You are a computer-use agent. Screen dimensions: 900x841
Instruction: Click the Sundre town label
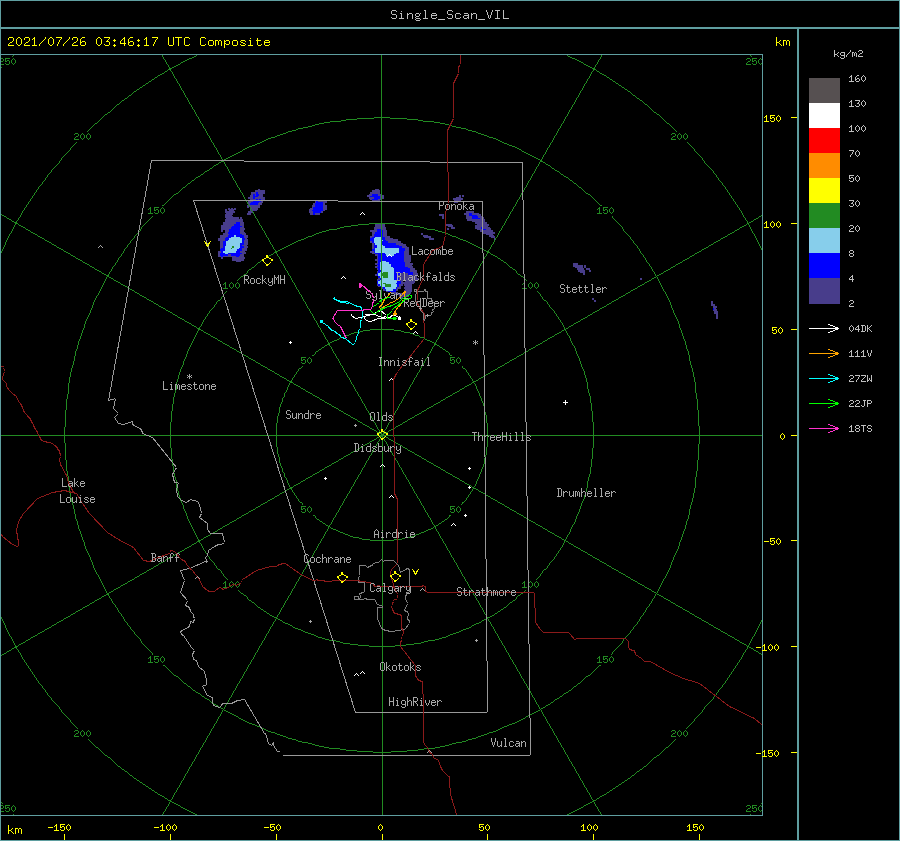coord(303,415)
